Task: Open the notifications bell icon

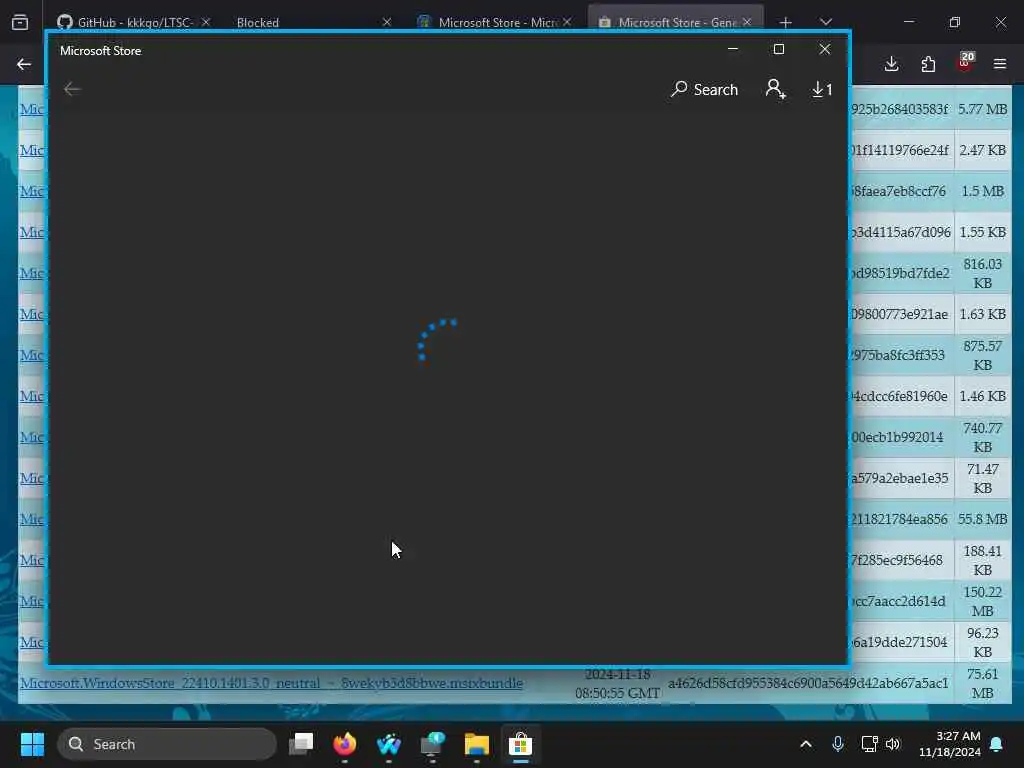Action: click(997, 744)
